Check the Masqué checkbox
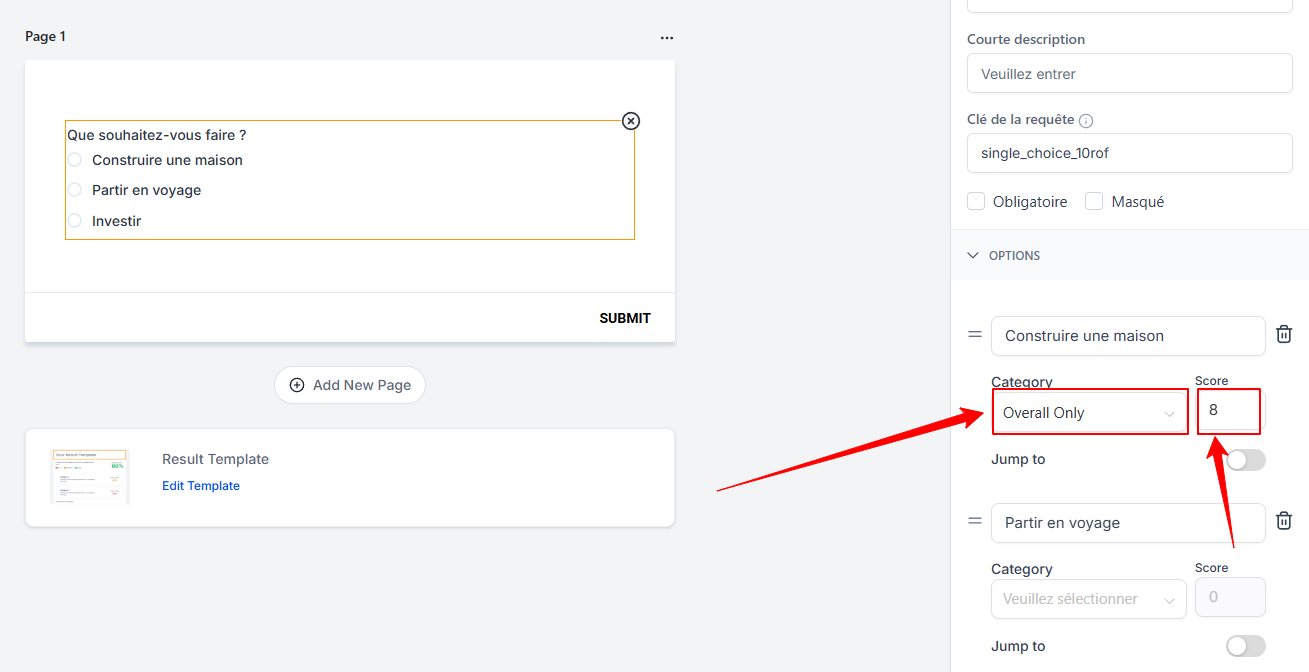This screenshot has width=1309, height=672. pyautogui.click(x=1094, y=201)
